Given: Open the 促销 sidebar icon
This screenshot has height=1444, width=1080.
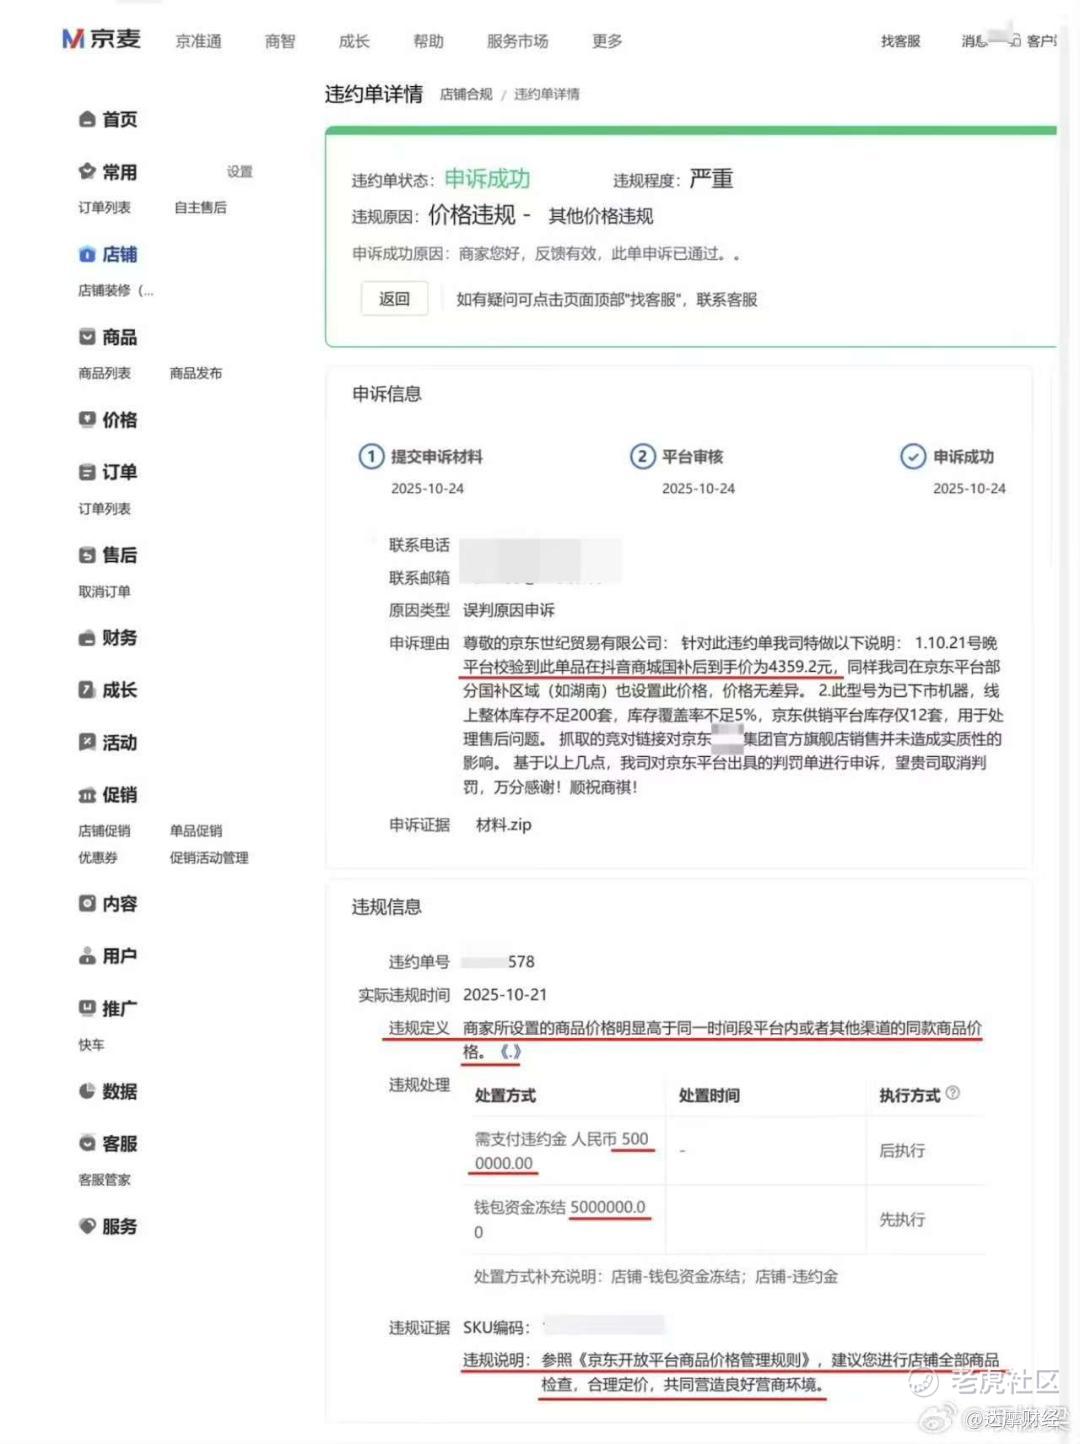Looking at the screenshot, I should click(x=87, y=795).
